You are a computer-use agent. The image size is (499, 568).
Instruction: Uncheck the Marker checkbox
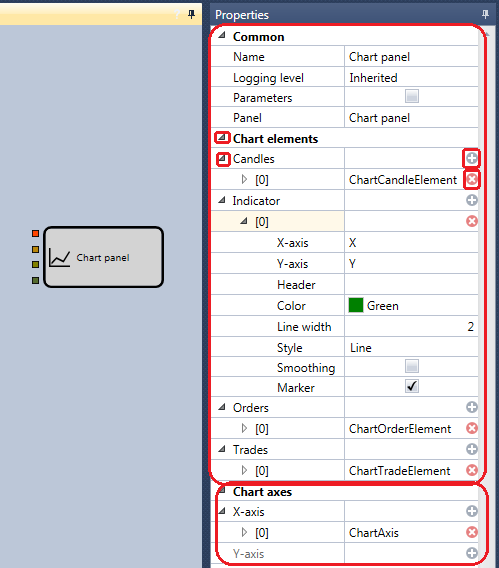[412, 386]
